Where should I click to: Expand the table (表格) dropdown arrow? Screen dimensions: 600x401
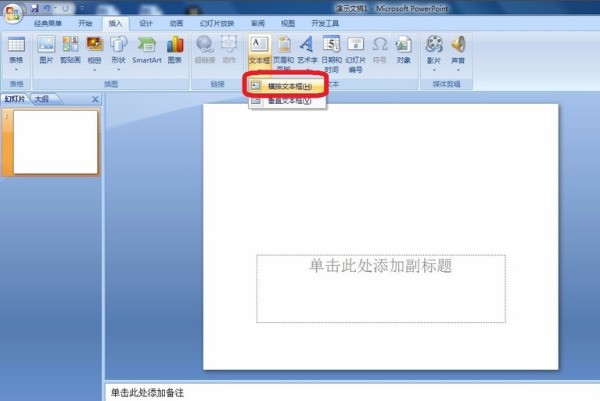click(16, 70)
